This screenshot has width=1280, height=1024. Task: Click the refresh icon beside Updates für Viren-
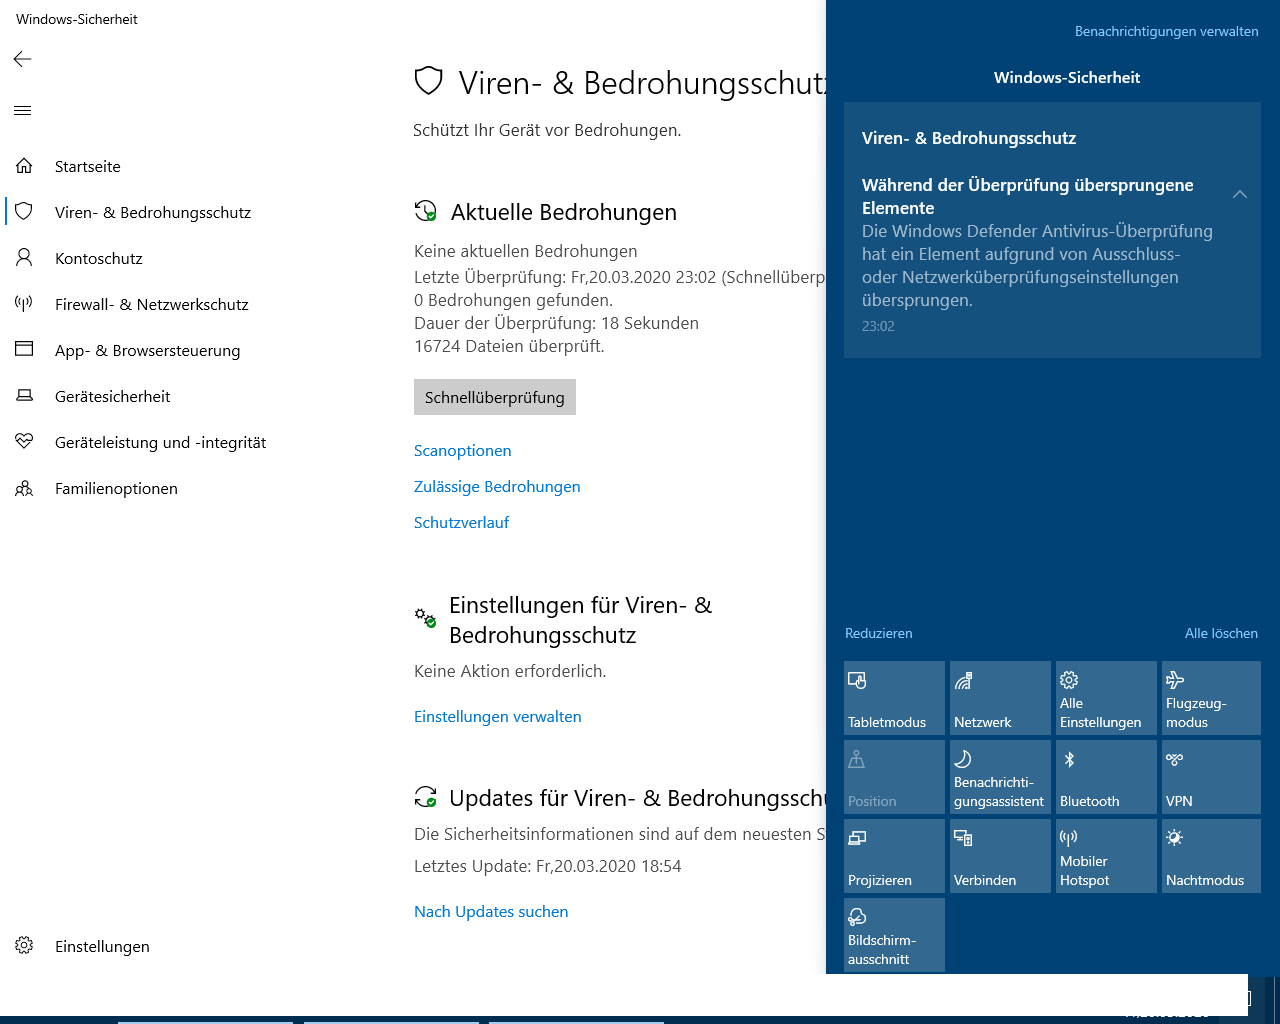426,797
